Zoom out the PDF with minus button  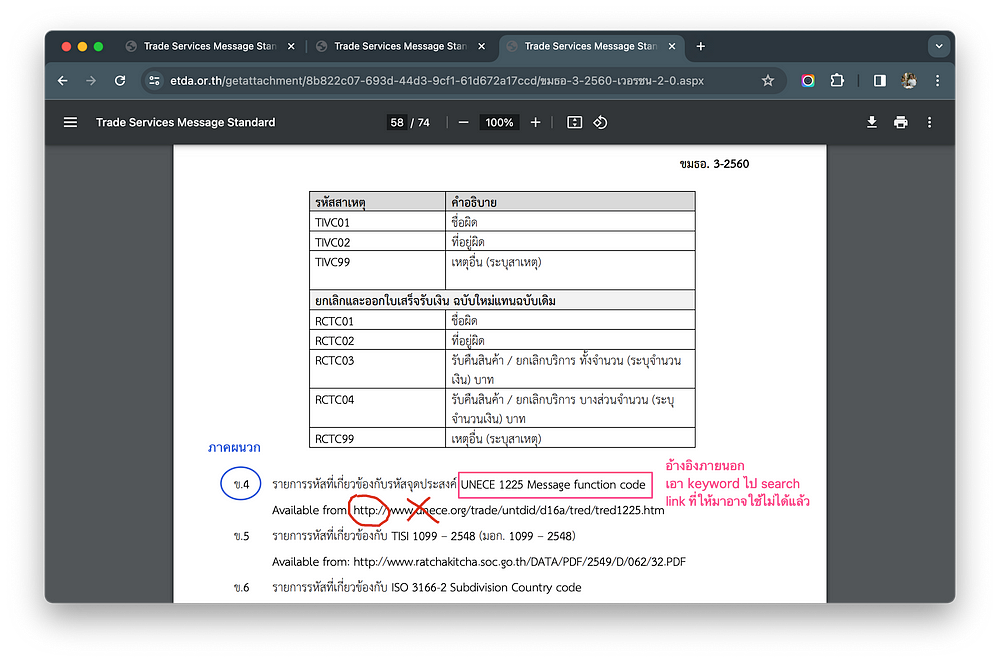(464, 122)
